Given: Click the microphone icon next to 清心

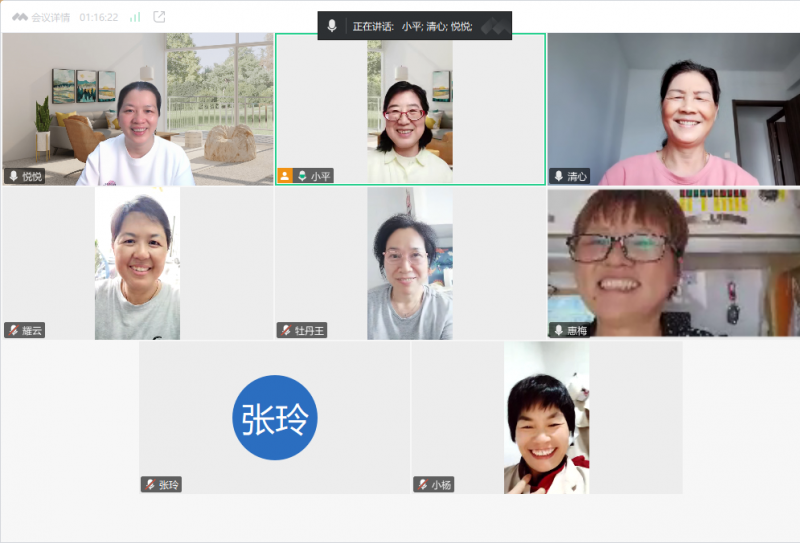Looking at the screenshot, I should (558, 176).
